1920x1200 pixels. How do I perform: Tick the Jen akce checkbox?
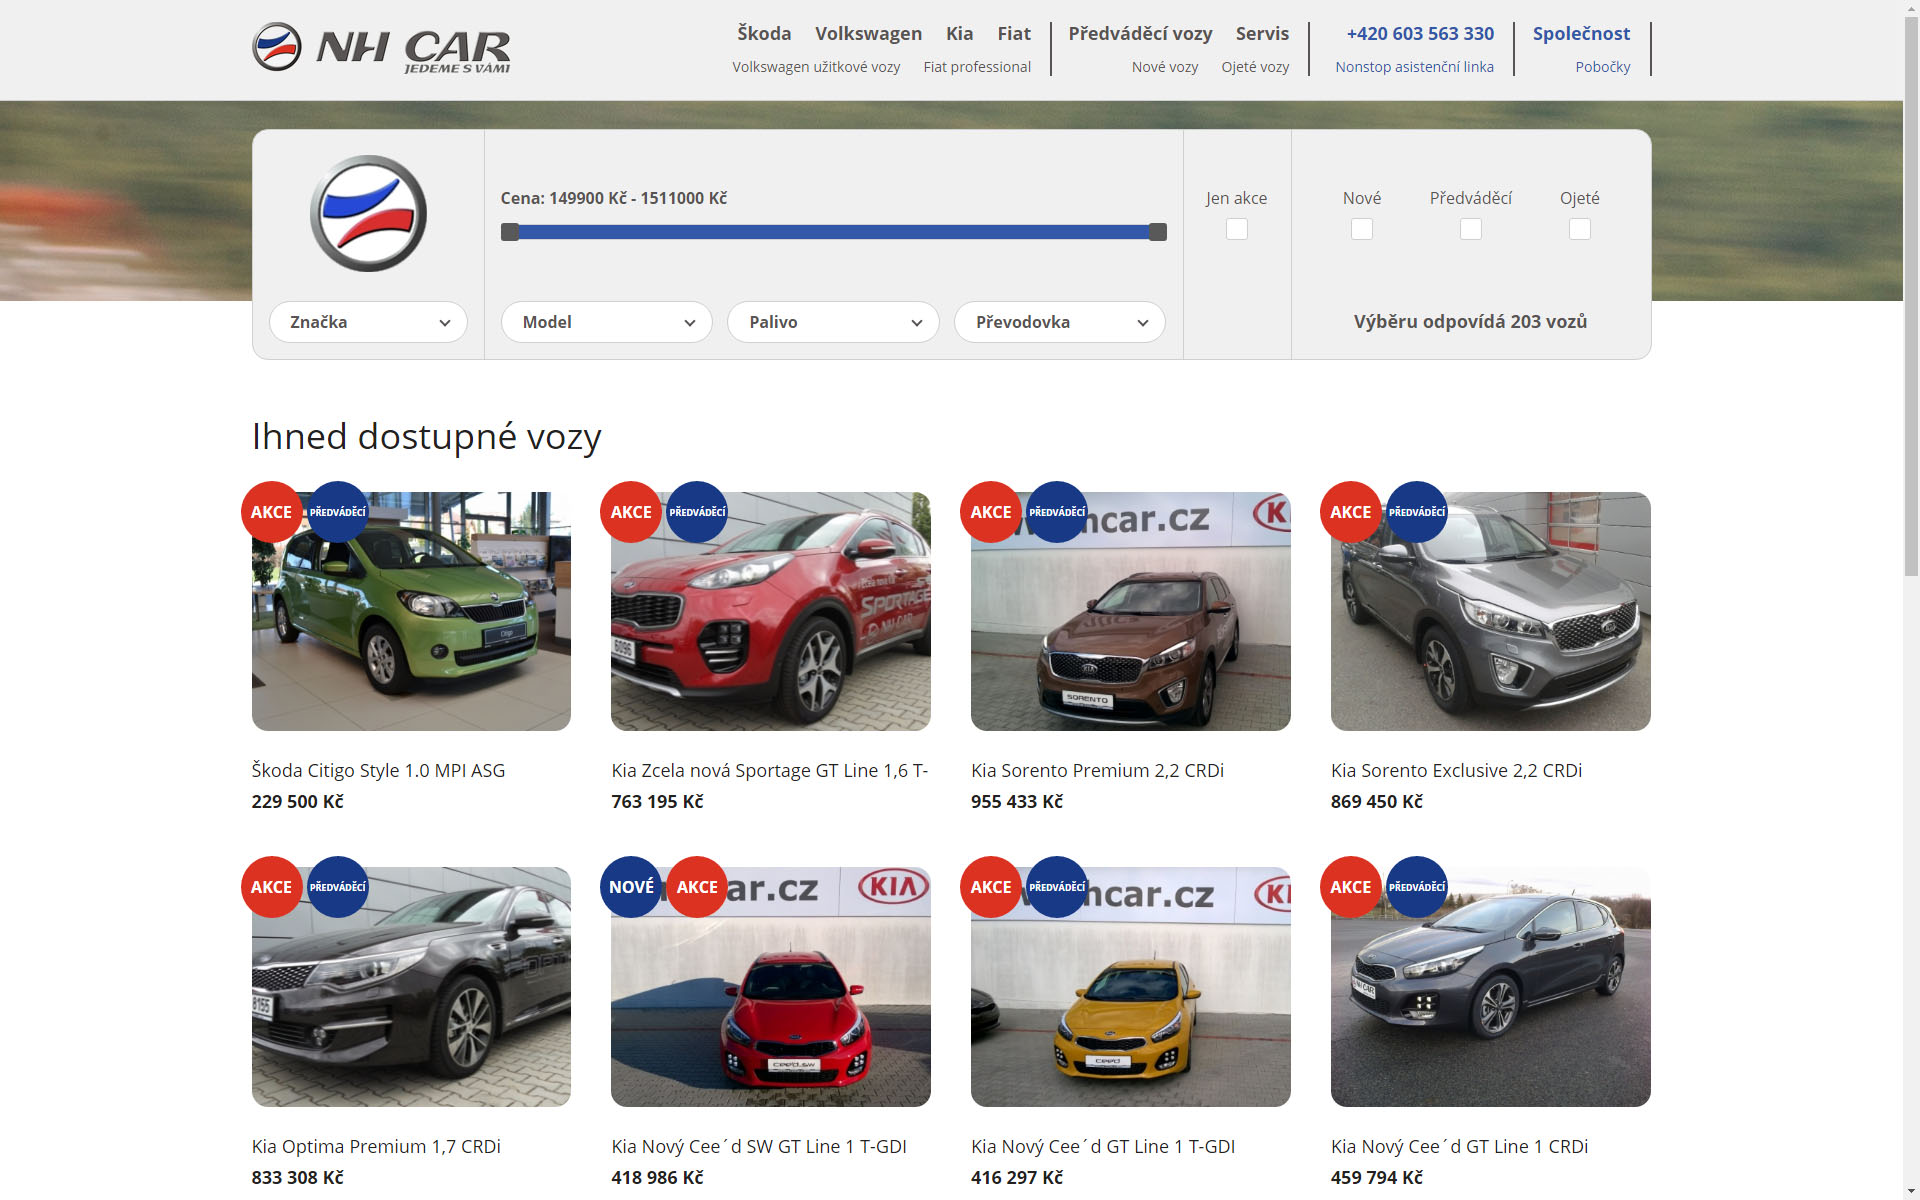coord(1237,229)
